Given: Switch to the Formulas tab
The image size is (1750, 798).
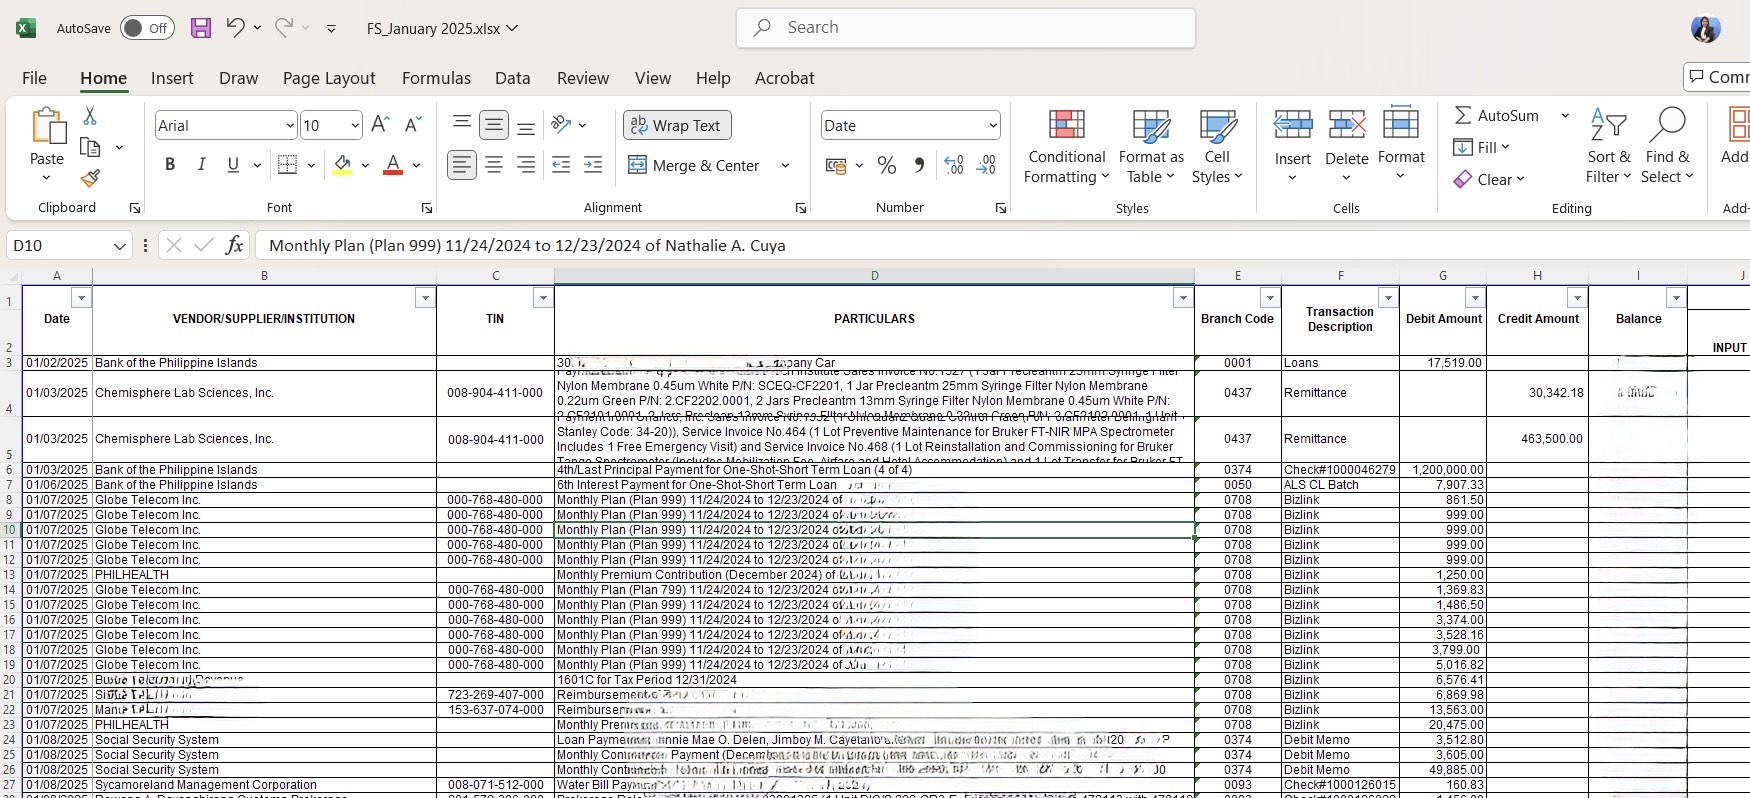Looking at the screenshot, I should click(436, 78).
